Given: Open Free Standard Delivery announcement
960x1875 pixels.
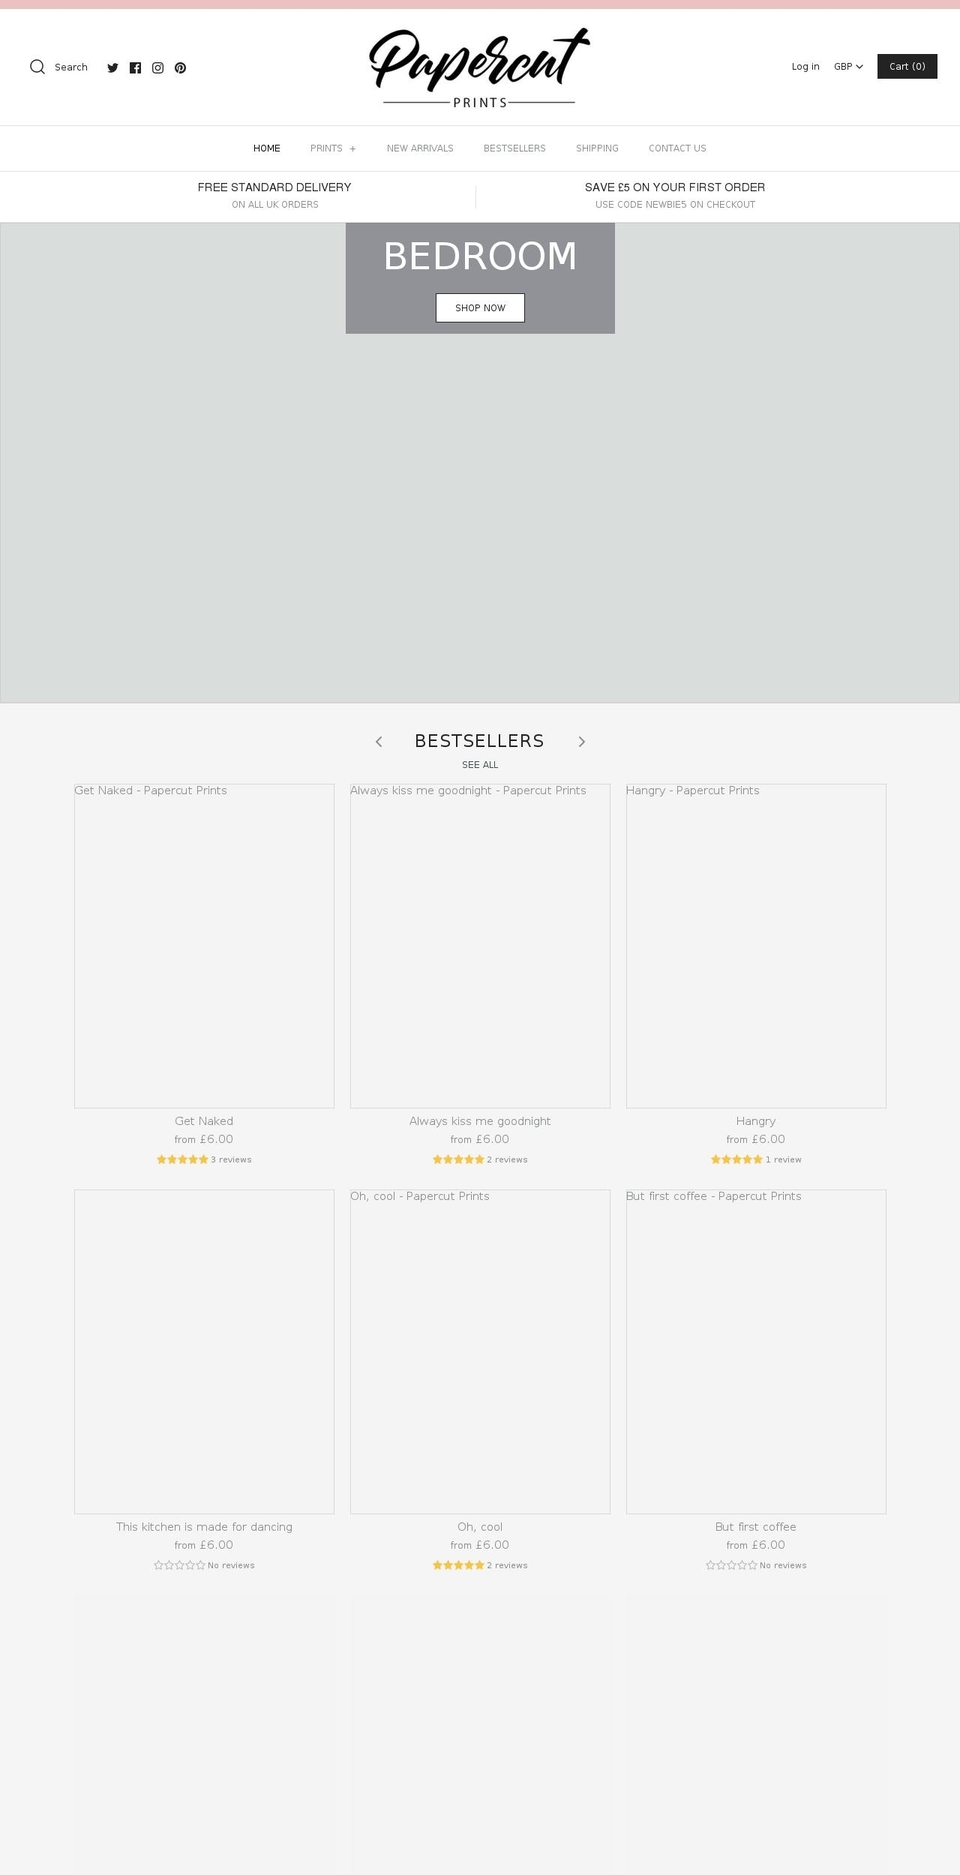Looking at the screenshot, I should click(x=275, y=195).
